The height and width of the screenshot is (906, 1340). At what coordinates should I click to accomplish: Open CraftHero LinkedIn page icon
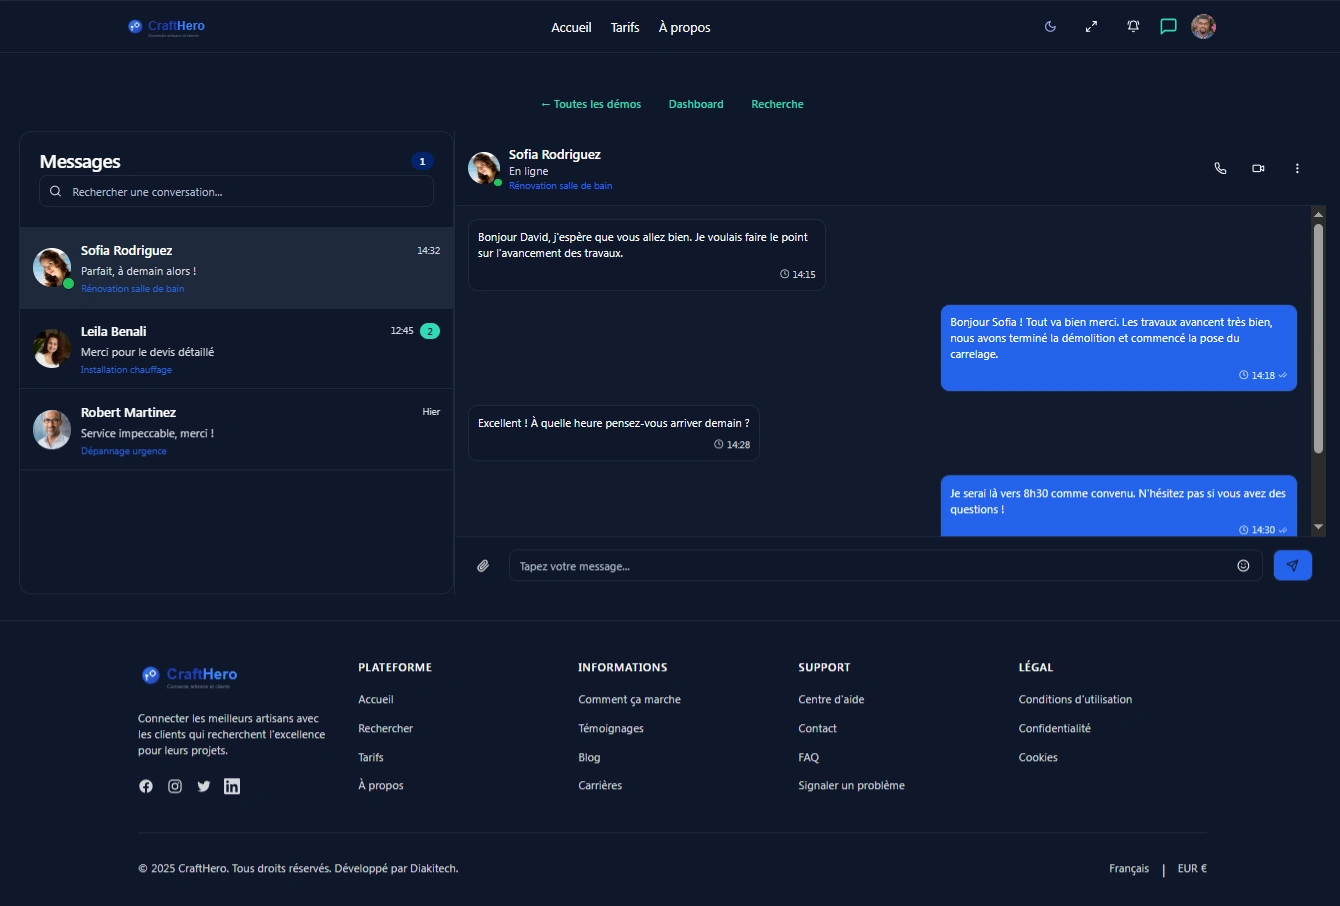(232, 786)
